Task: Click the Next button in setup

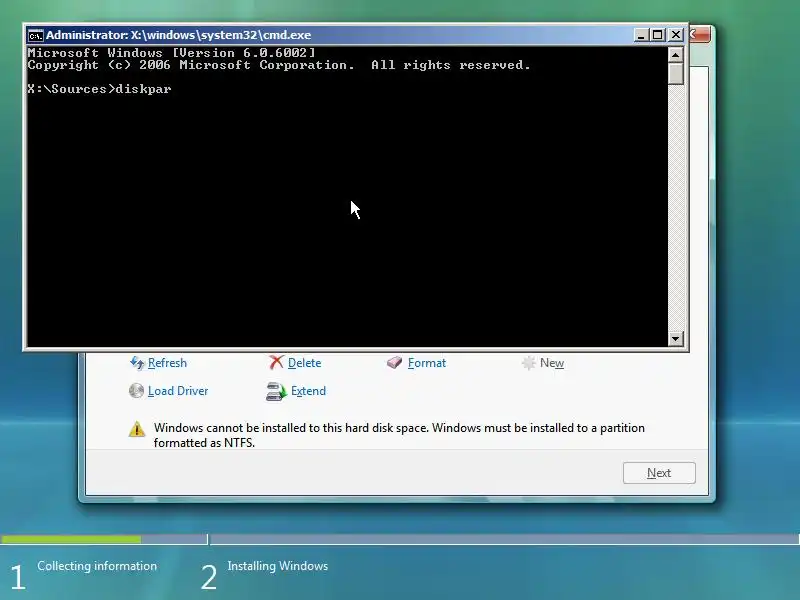Action: pos(659,473)
